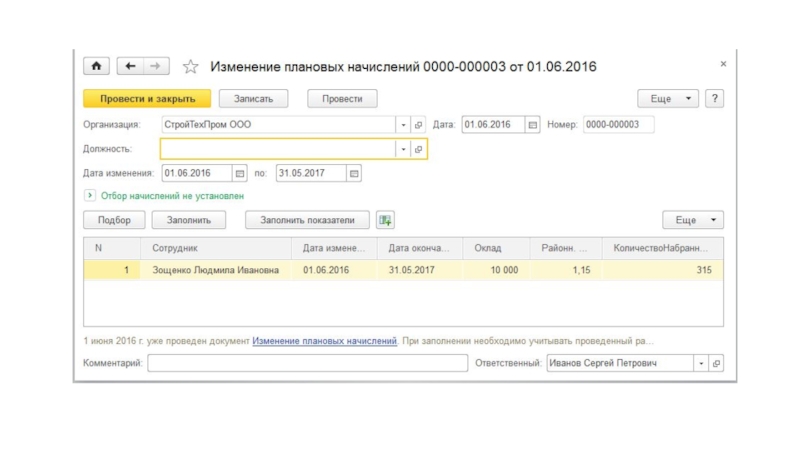This screenshot has height=450, width=800.
Task: Open calendar for Дата изменения
Action: point(240,173)
